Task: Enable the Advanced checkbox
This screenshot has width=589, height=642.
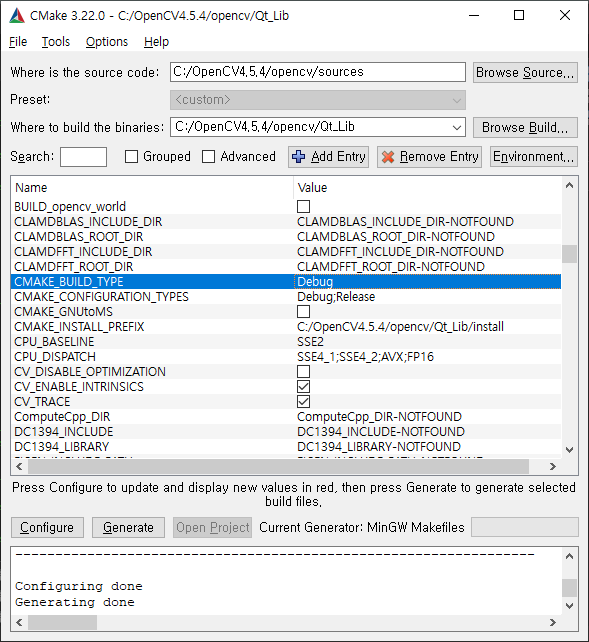Action: pyautogui.click(x=208, y=156)
